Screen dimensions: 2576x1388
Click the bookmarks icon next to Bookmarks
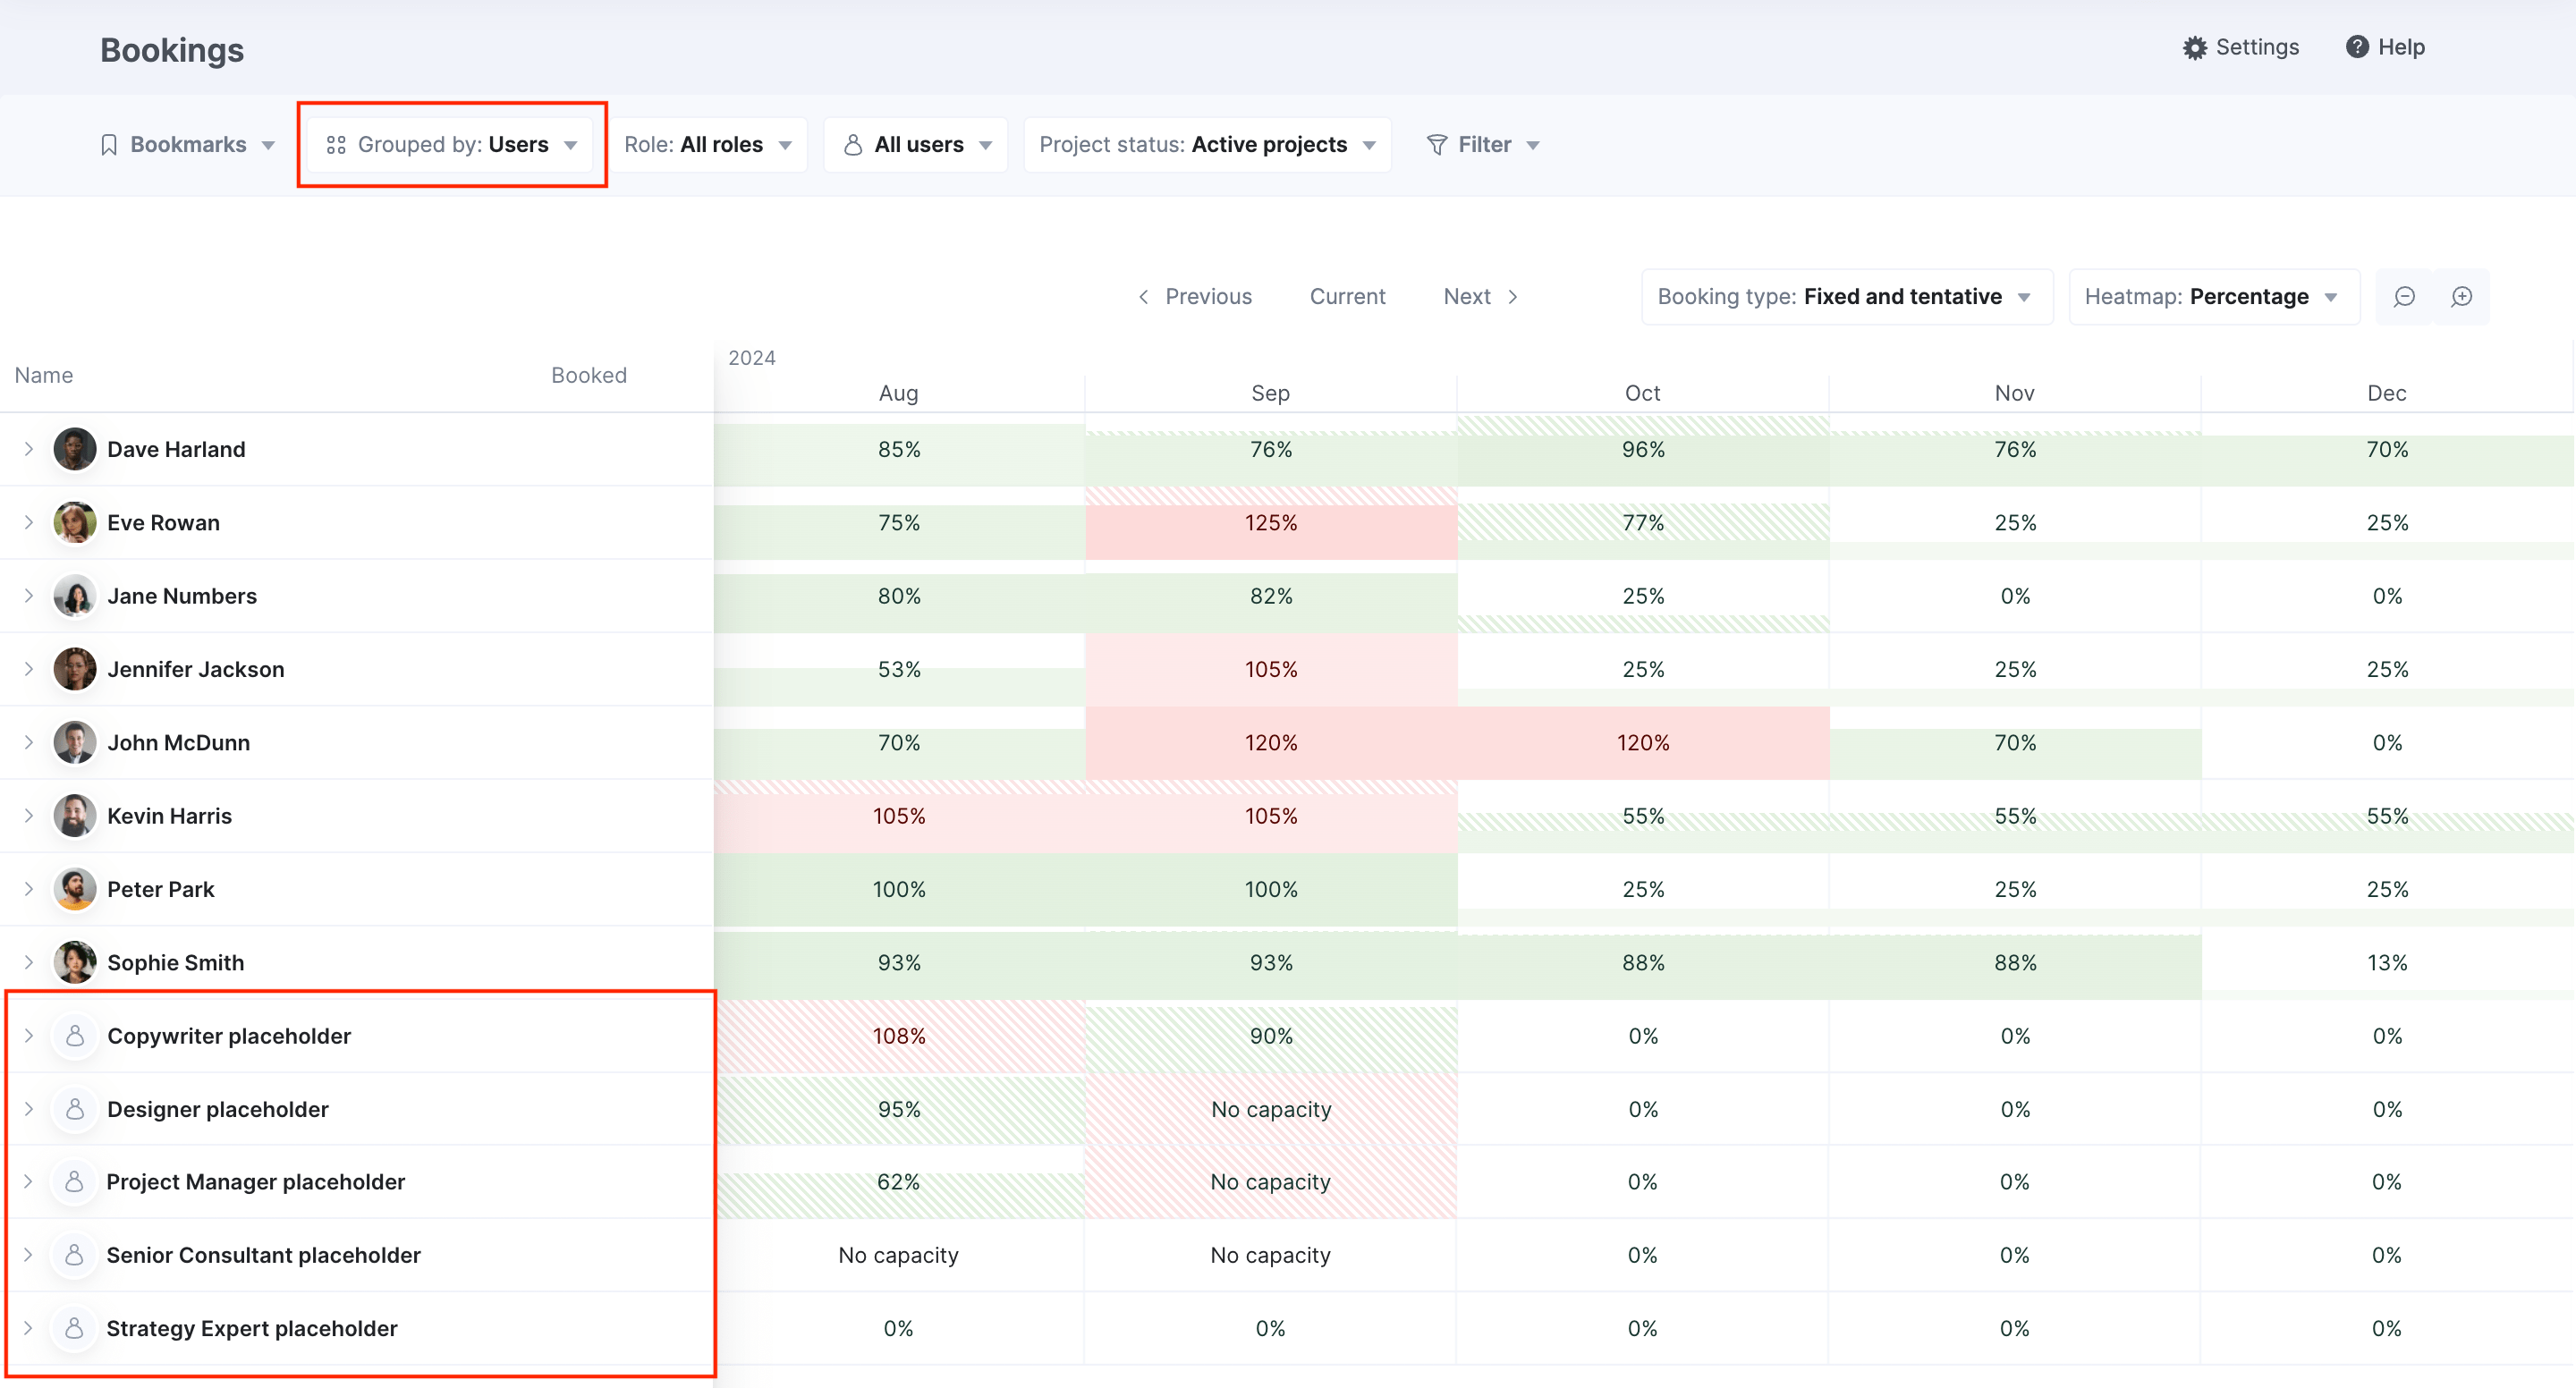(110, 144)
